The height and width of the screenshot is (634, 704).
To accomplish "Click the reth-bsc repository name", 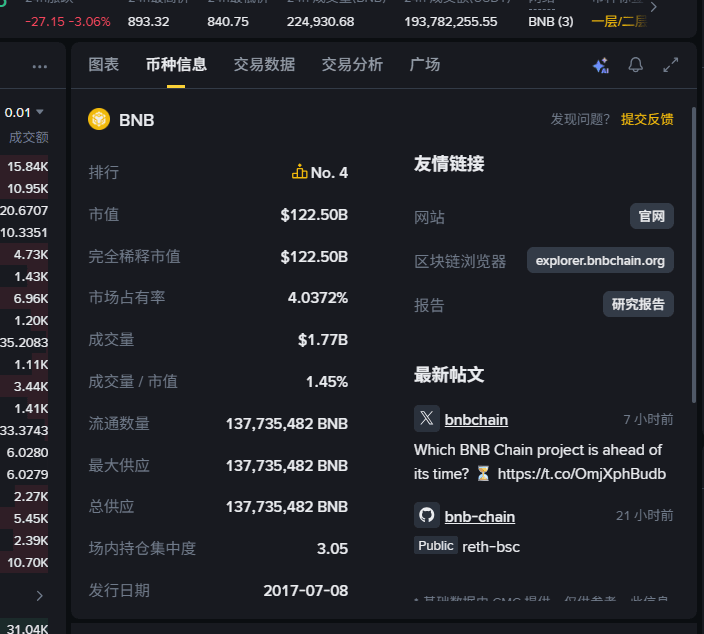I will pyautogui.click(x=491, y=546).
